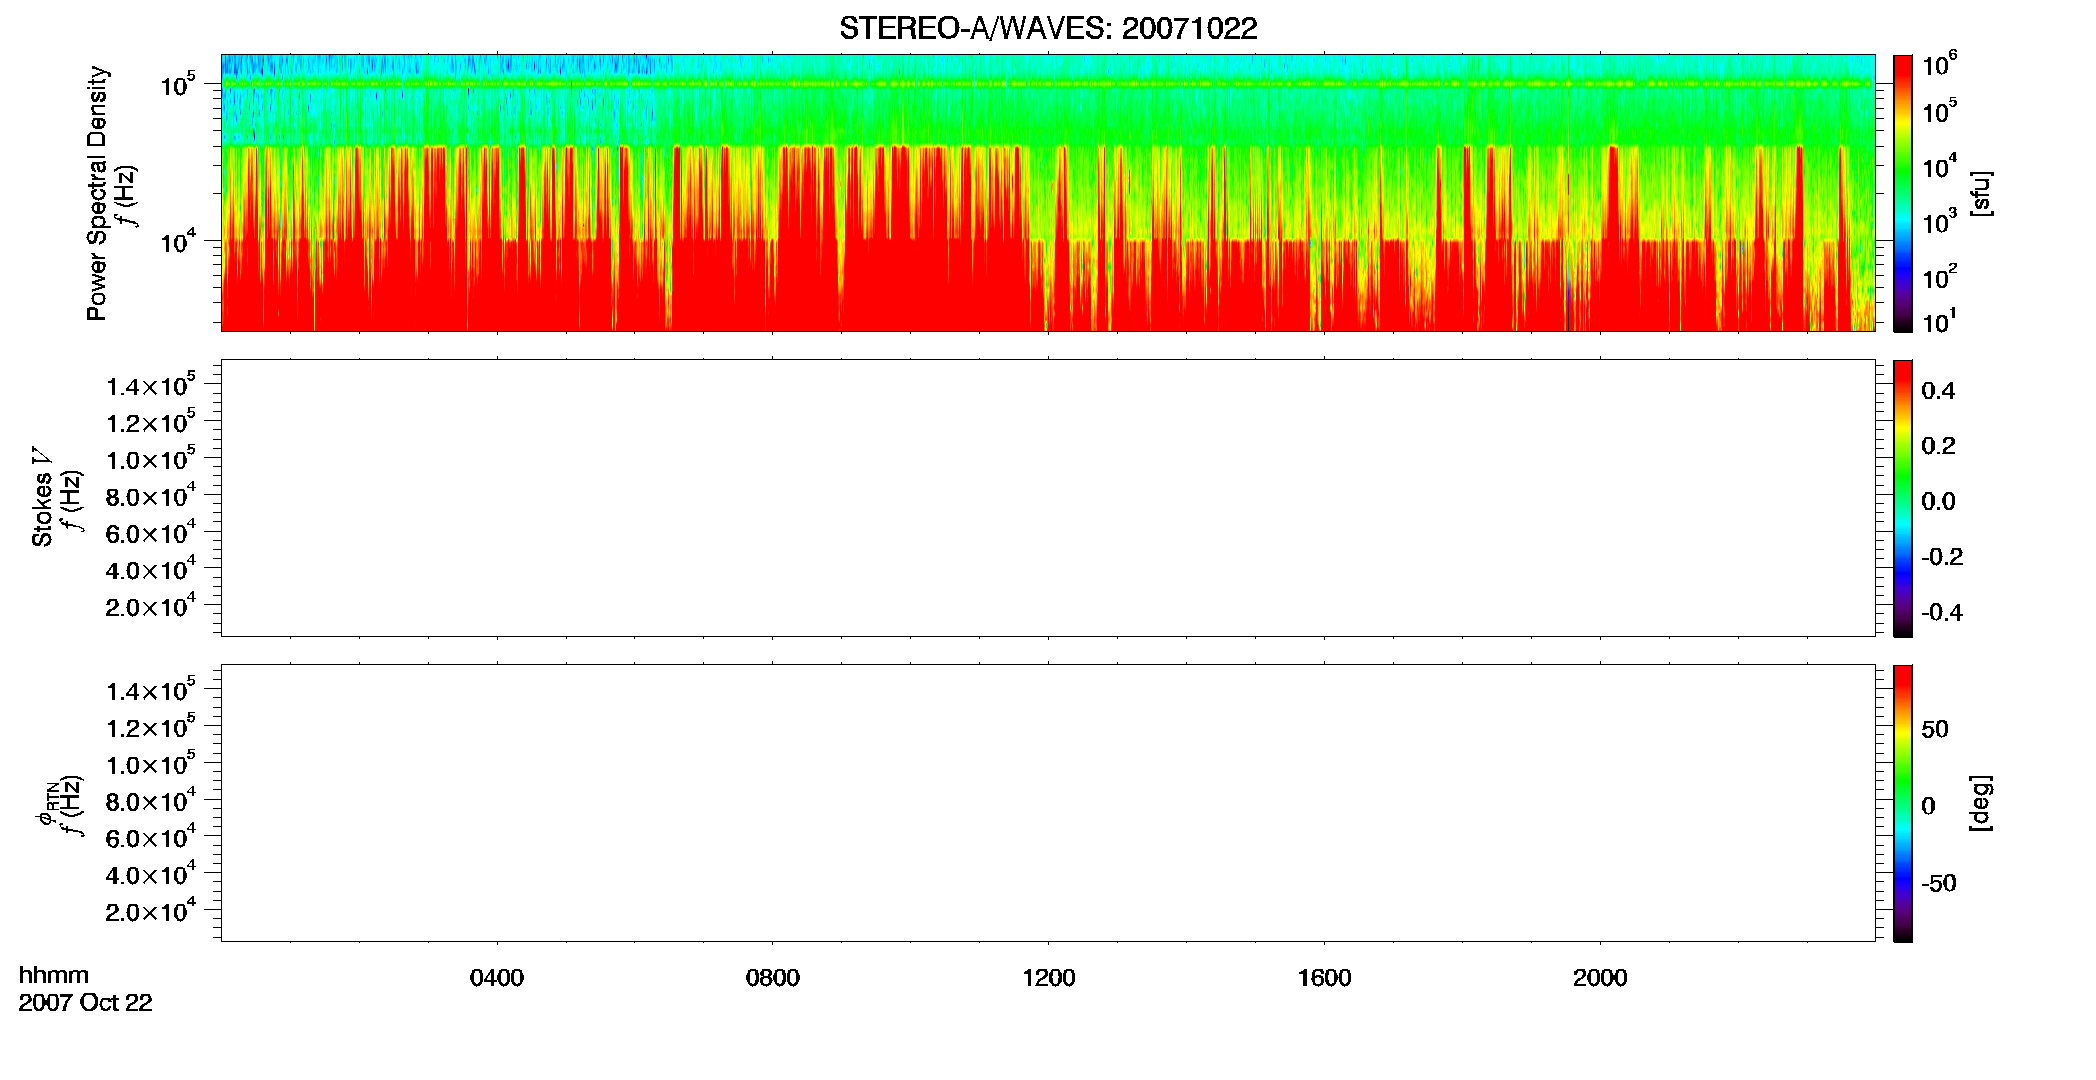Image resolution: width=2096 pixels, height=1080 pixels.
Task: Click the Stokes V axis label
Action: (42, 497)
